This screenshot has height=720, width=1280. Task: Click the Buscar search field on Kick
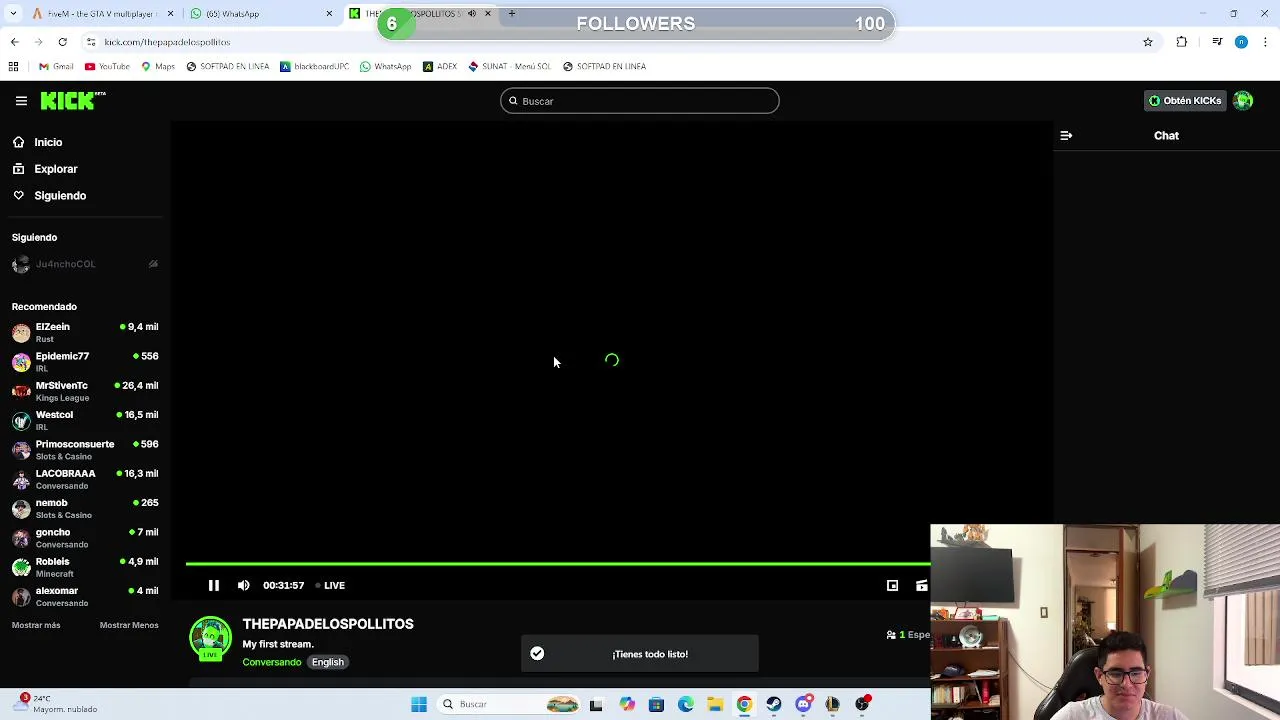tap(640, 101)
